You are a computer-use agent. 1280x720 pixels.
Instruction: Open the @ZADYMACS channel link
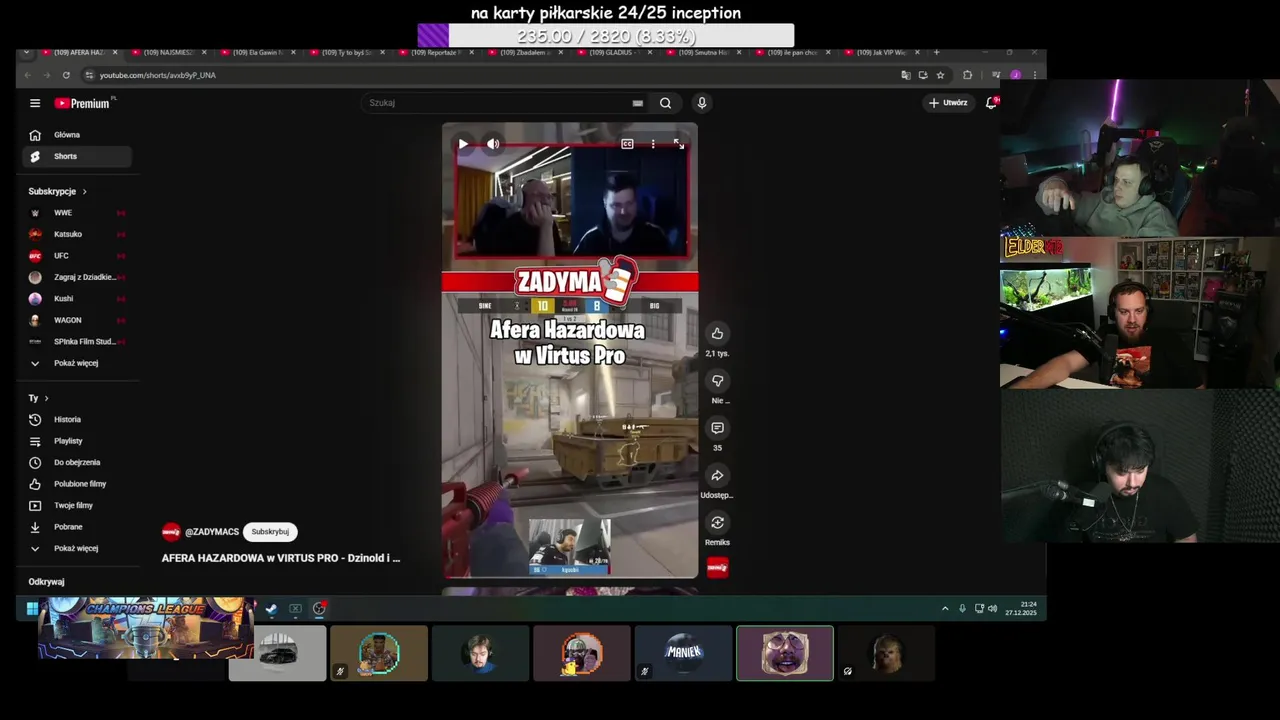pos(212,532)
